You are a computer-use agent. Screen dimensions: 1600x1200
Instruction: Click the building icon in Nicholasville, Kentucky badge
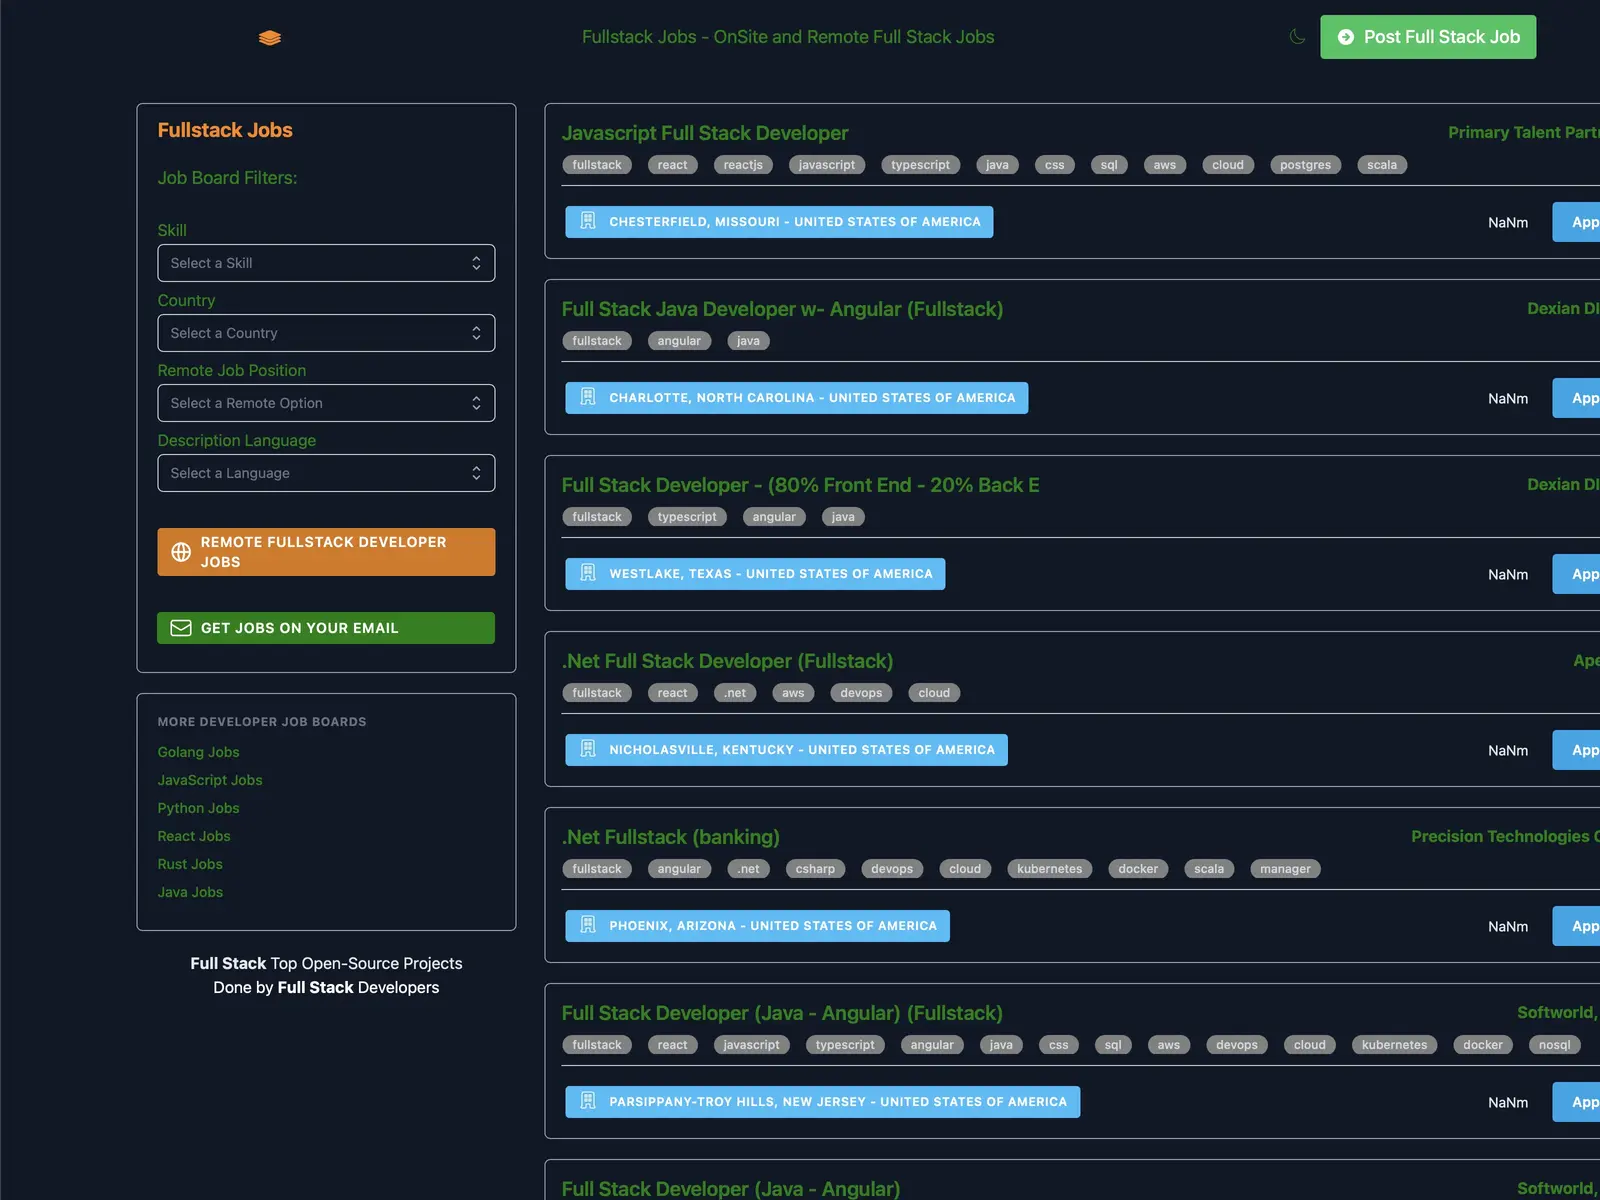(x=588, y=749)
